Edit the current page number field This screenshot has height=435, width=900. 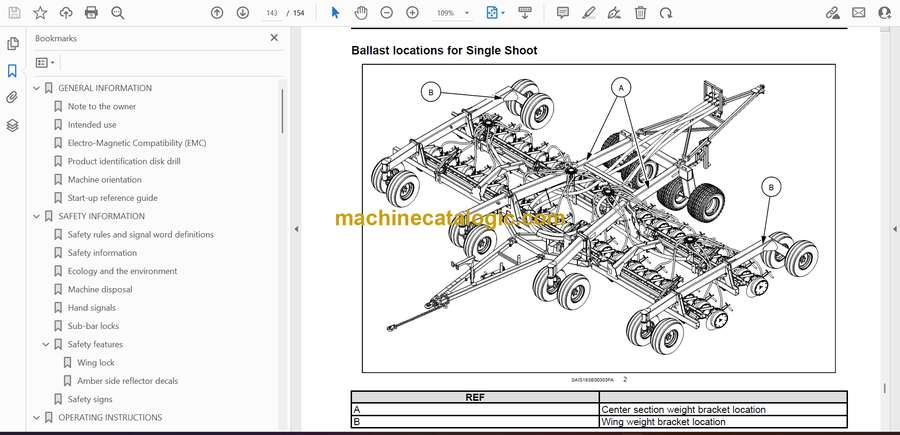272,13
